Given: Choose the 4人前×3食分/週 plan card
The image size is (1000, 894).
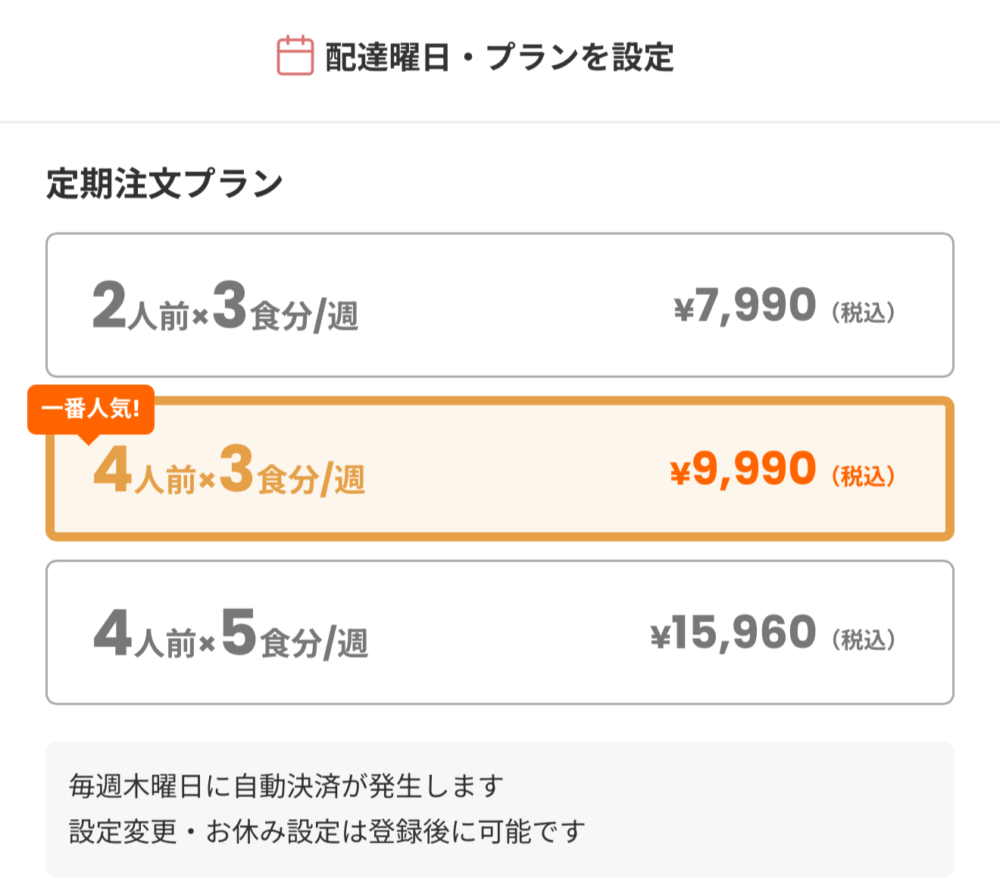Looking at the screenshot, I should click(499, 470).
